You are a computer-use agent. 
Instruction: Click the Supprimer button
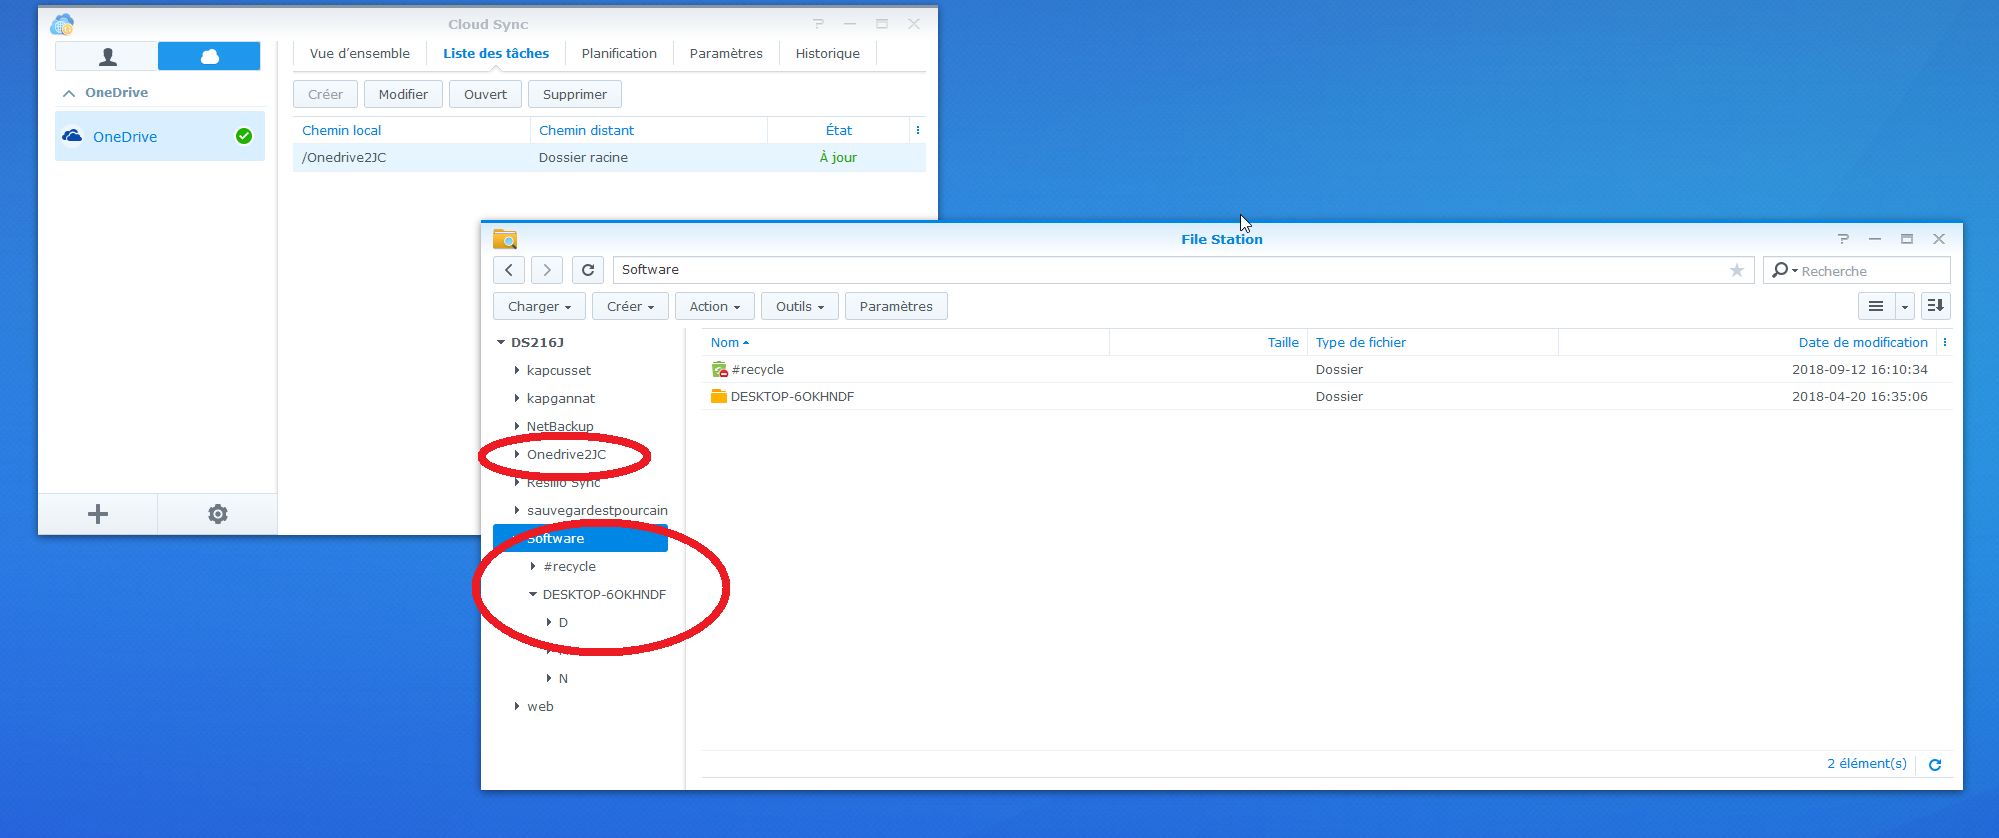[575, 94]
